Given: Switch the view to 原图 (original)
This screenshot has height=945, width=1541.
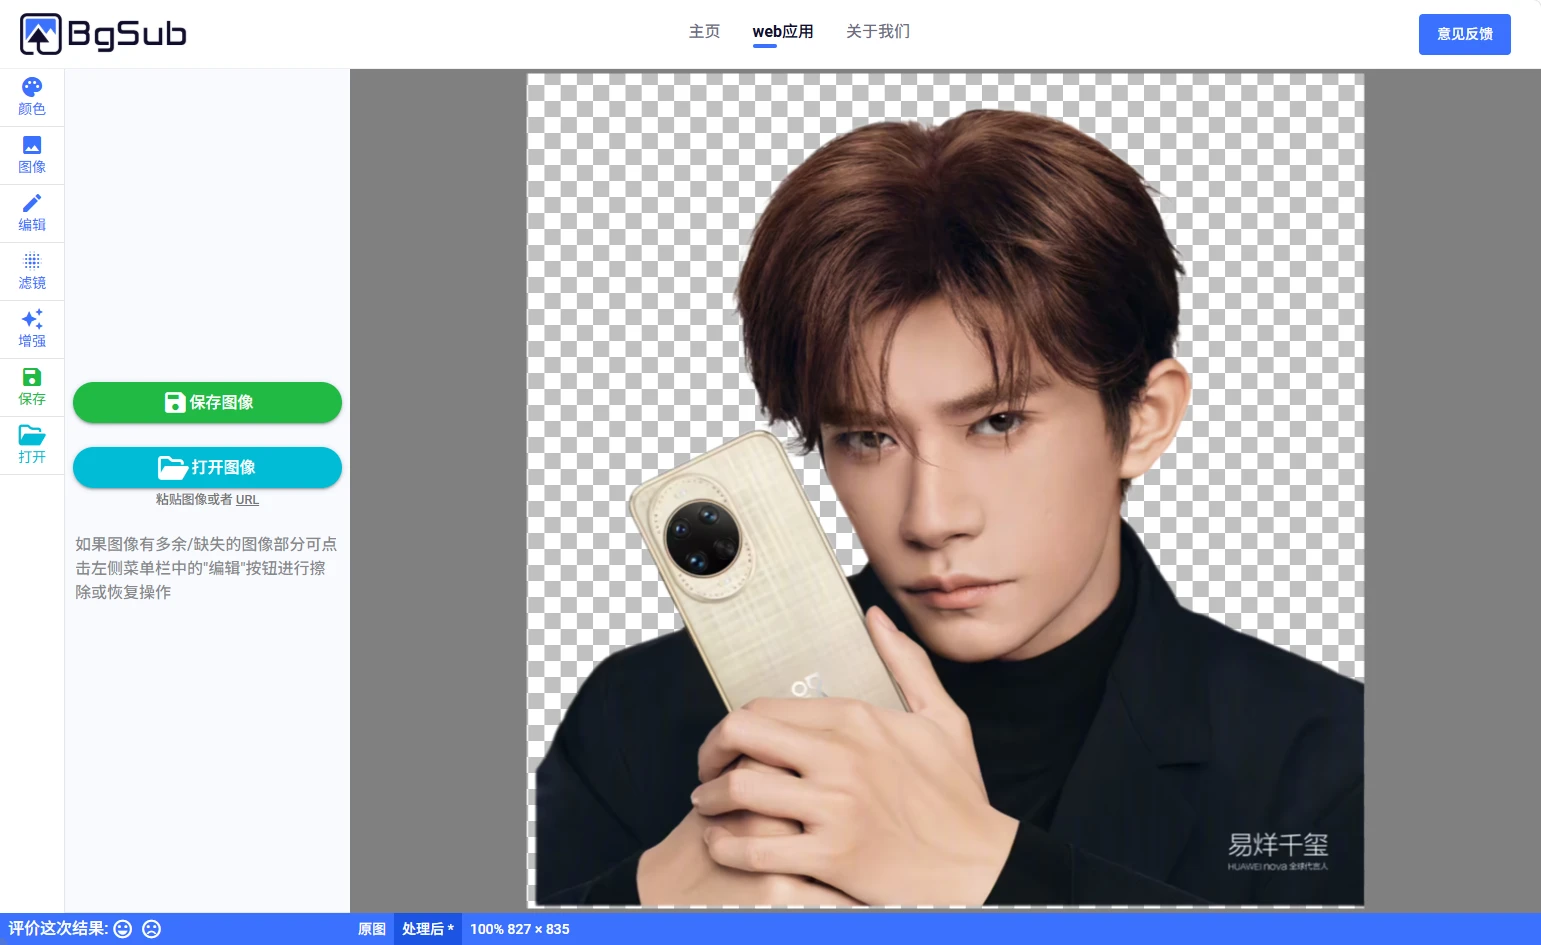Looking at the screenshot, I should (372, 929).
